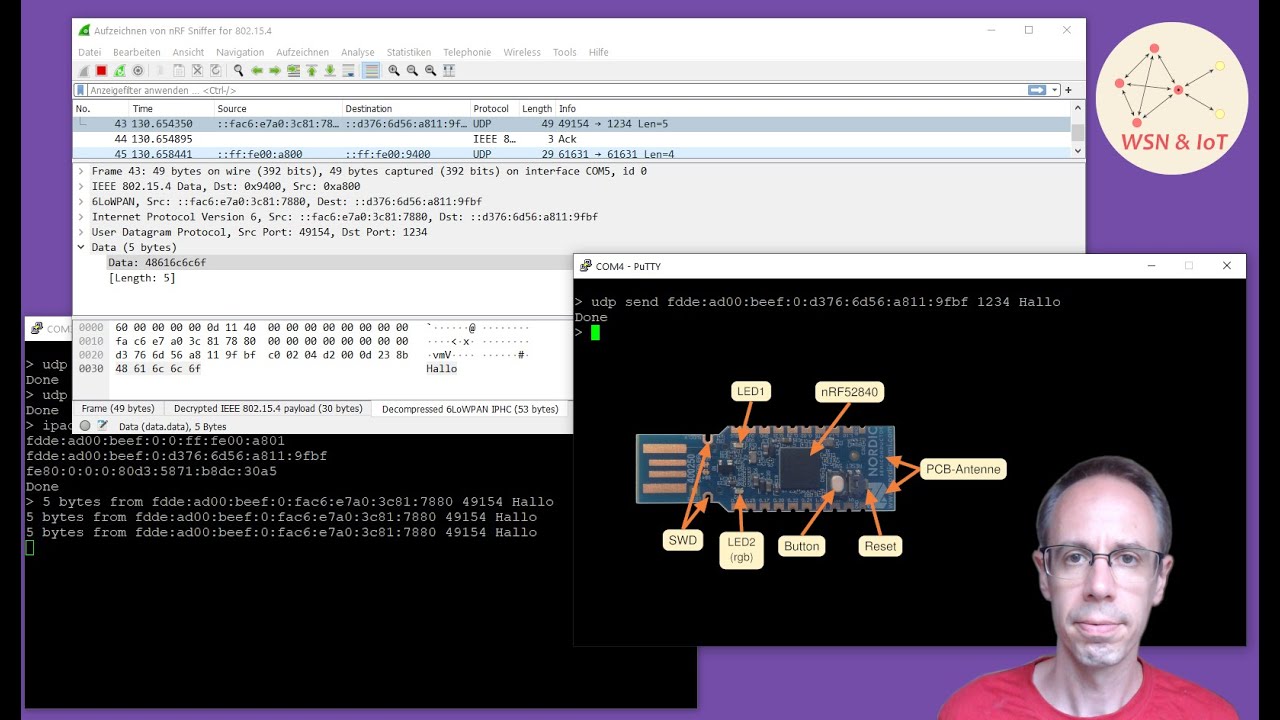1280x720 pixels.
Task: Restart the current capture in Wireshark
Action: click(x=120, y=71)
